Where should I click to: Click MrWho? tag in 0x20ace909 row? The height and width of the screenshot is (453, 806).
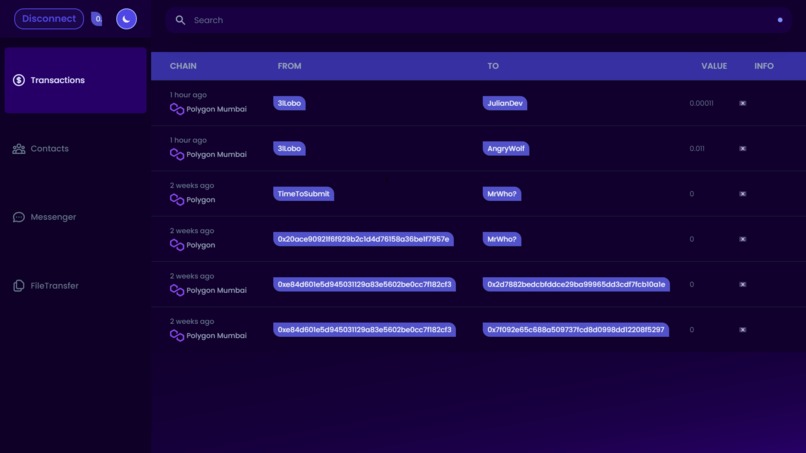click(502, 239)
